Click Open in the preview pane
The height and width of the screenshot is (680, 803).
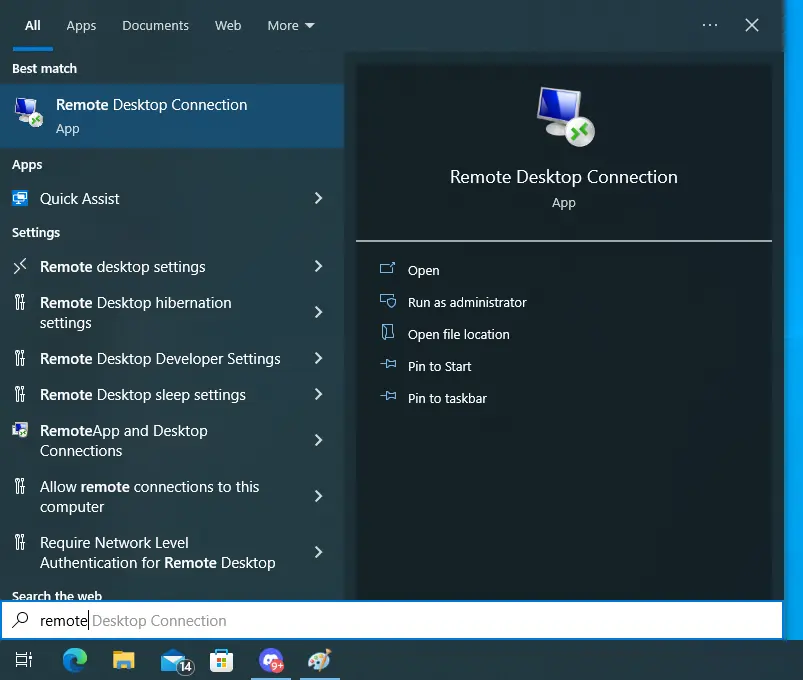point(424,270)
